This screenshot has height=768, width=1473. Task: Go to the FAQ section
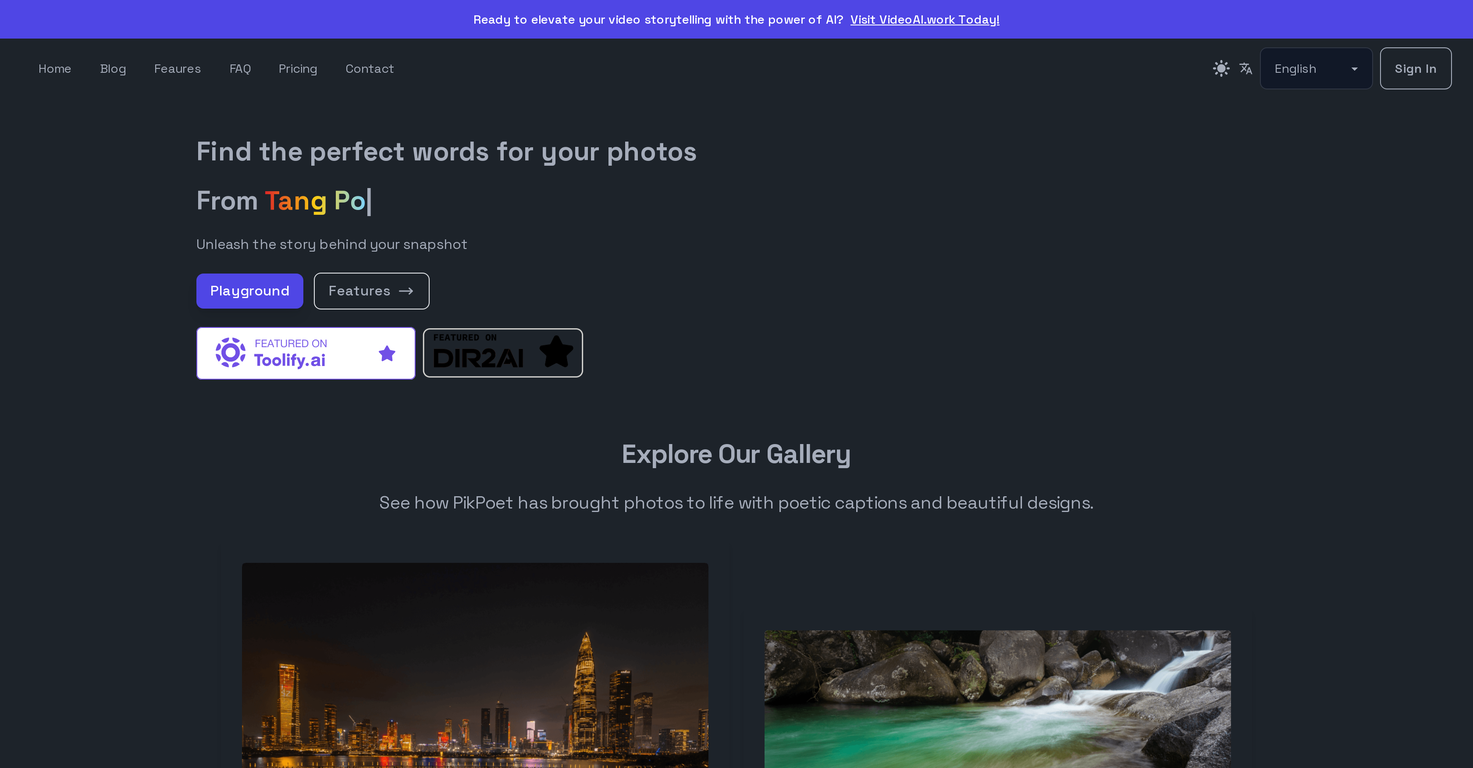tap(240, 68)
